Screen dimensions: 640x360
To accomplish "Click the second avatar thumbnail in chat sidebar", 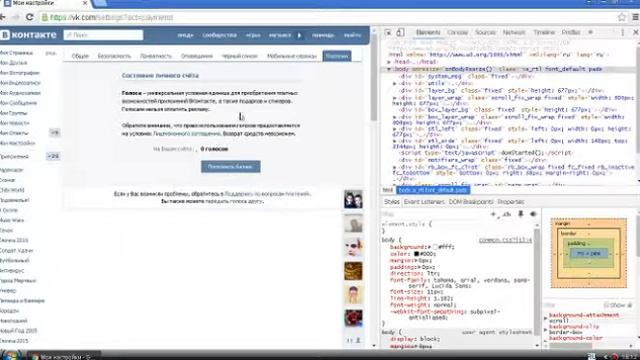I will (x=353, y=223).
